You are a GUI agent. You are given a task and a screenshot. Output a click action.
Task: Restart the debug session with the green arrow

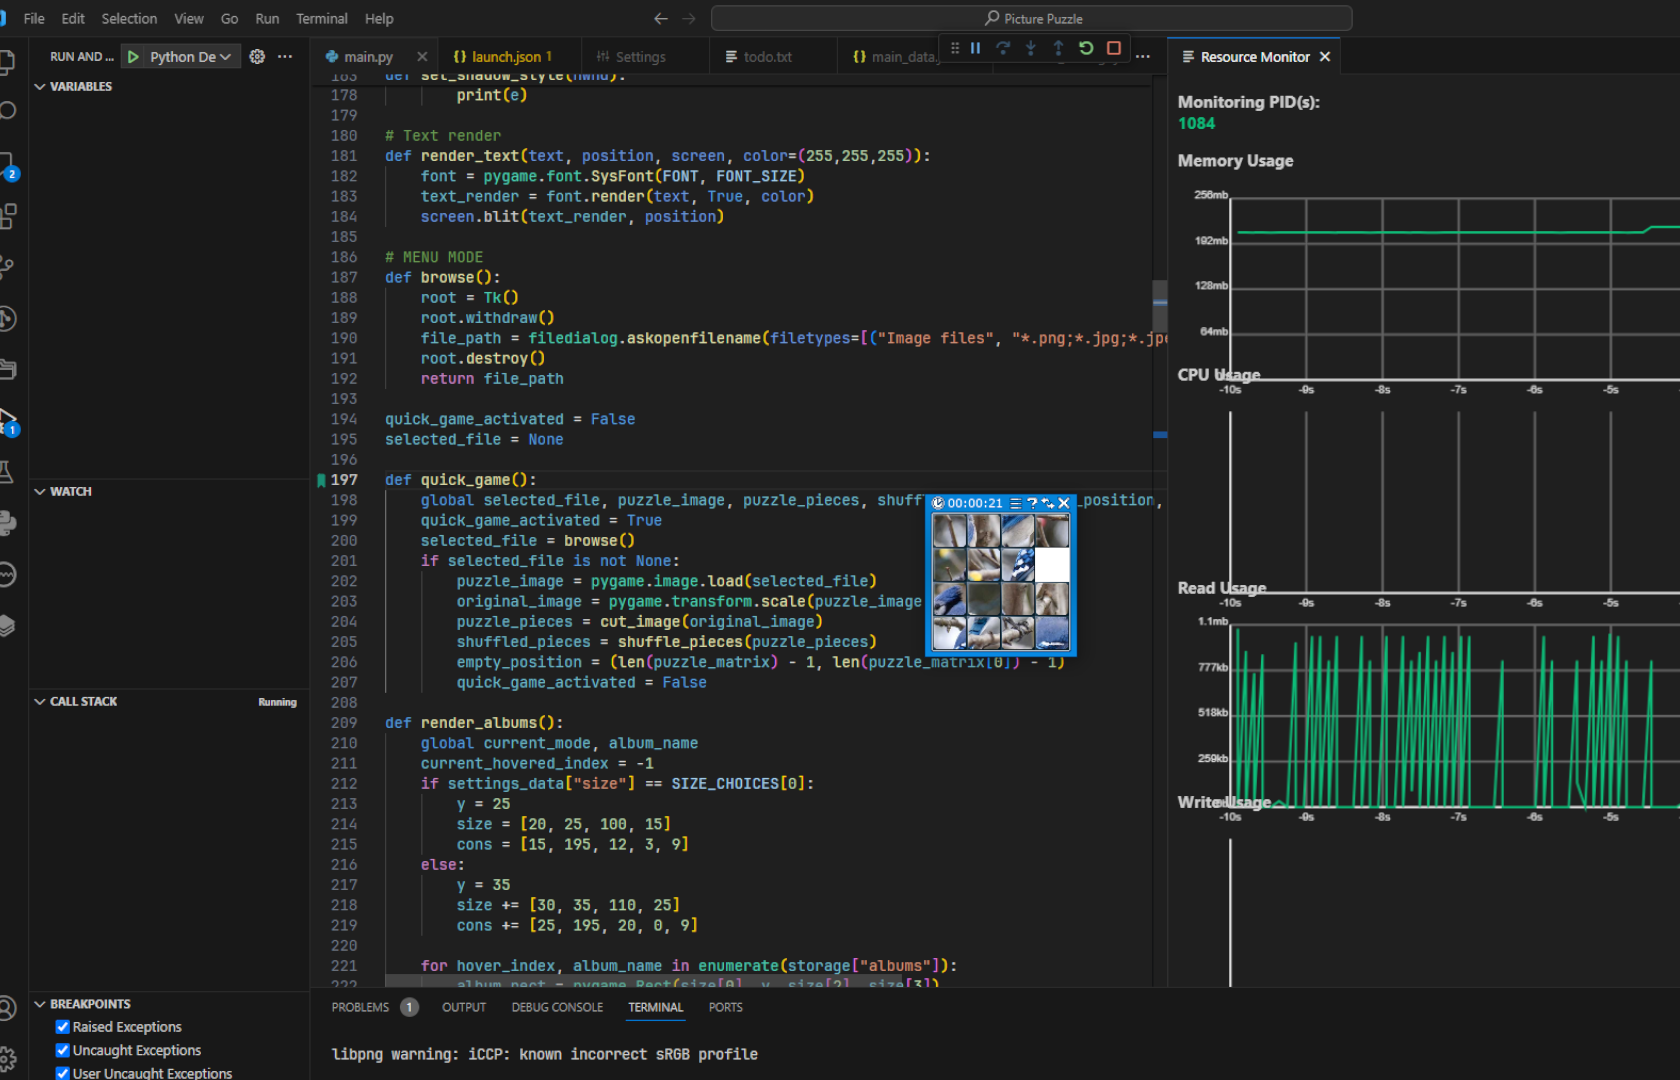click(x=1086, y=48)
